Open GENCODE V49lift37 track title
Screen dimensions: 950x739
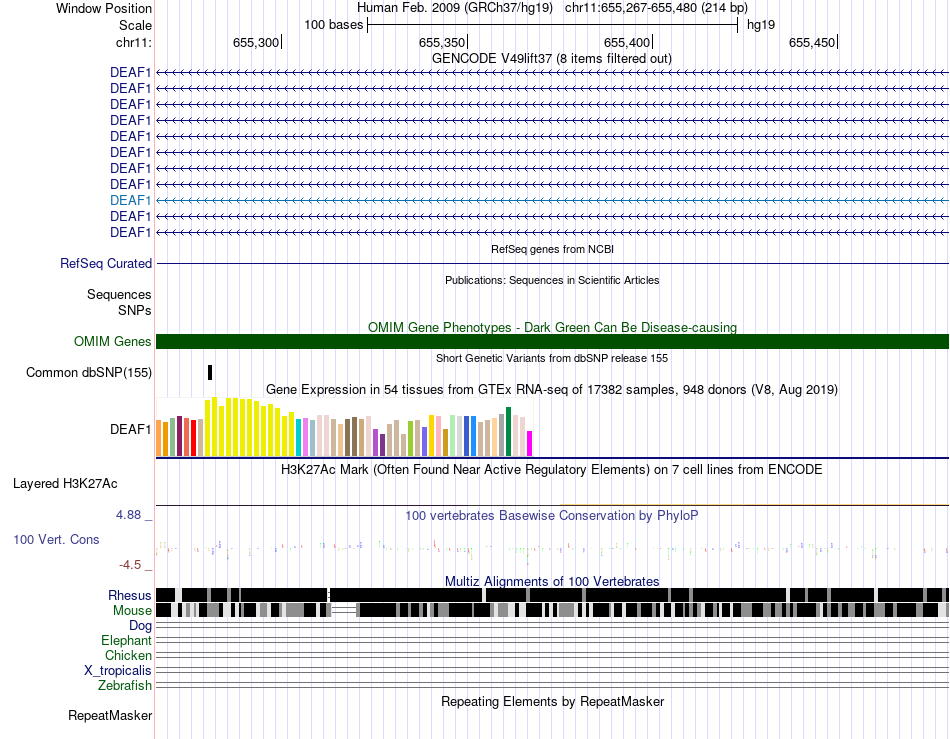click(x=551, y=59)
